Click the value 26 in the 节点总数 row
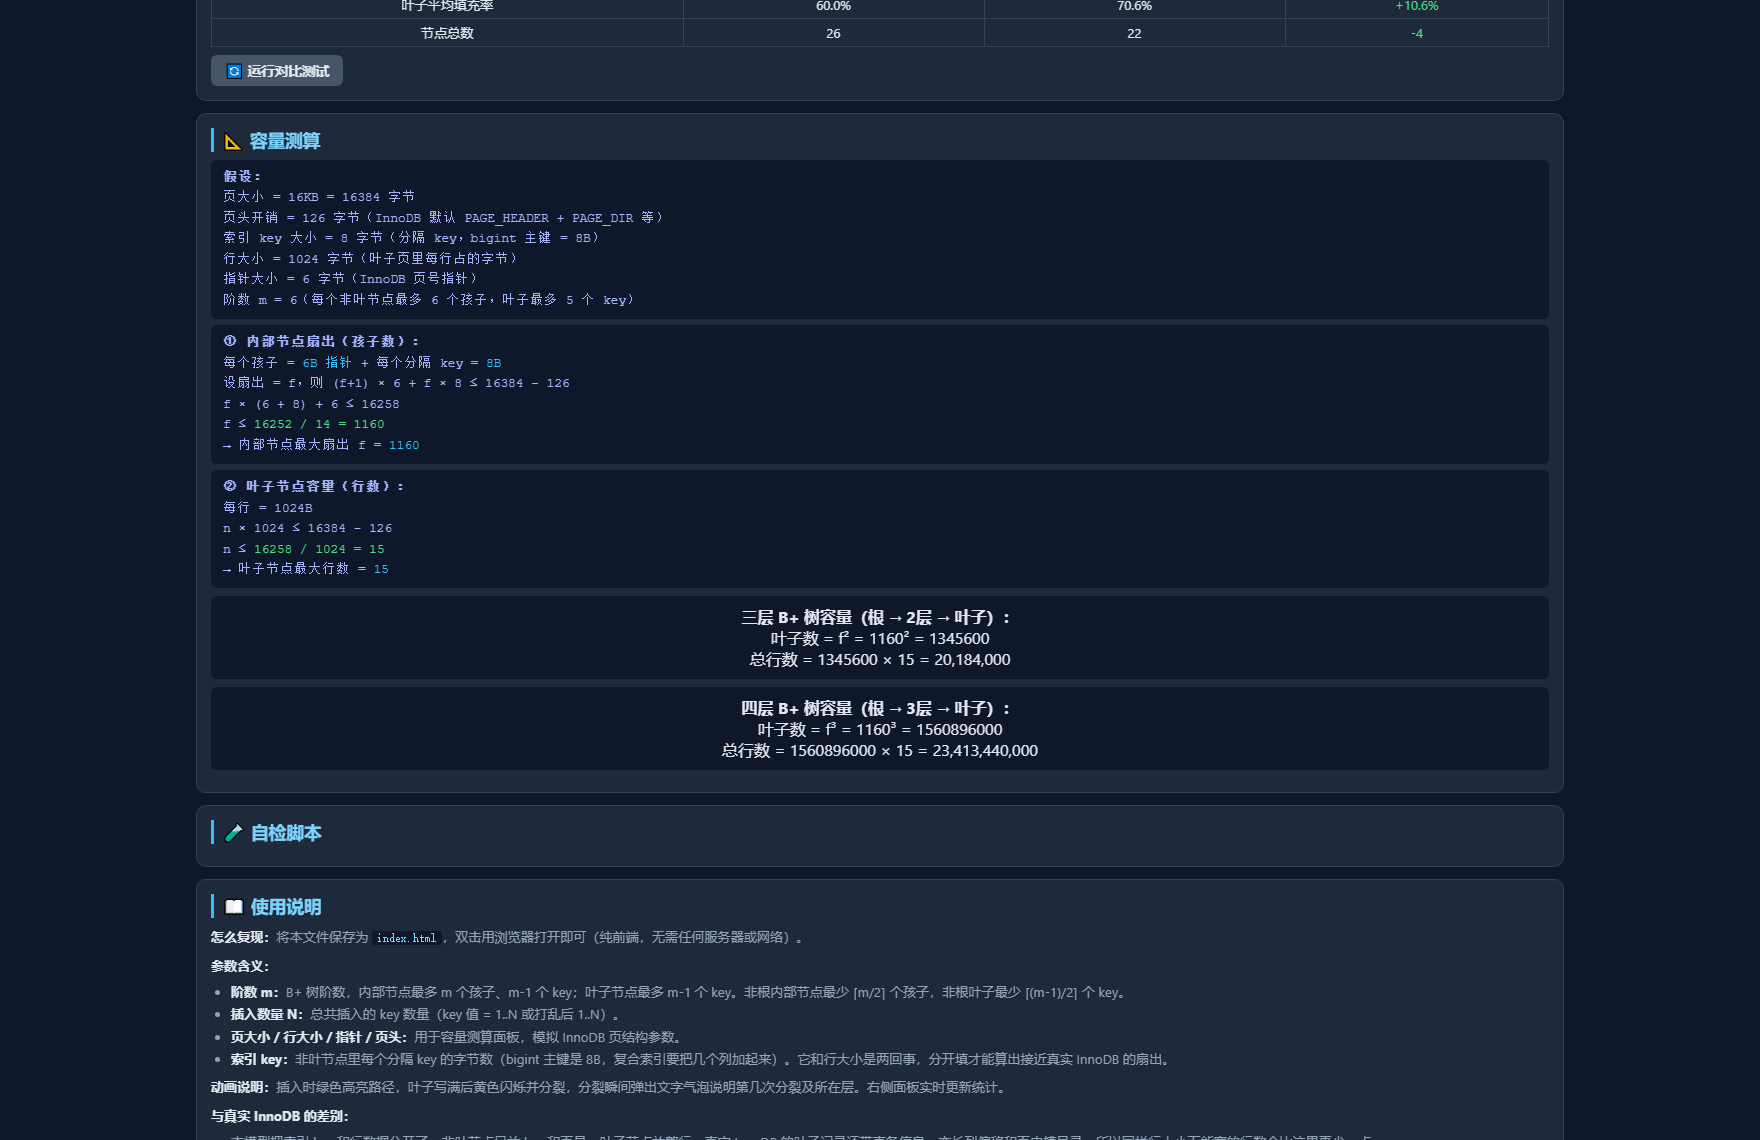This screenshot has width=1760, height=1140. pos(833,33)
